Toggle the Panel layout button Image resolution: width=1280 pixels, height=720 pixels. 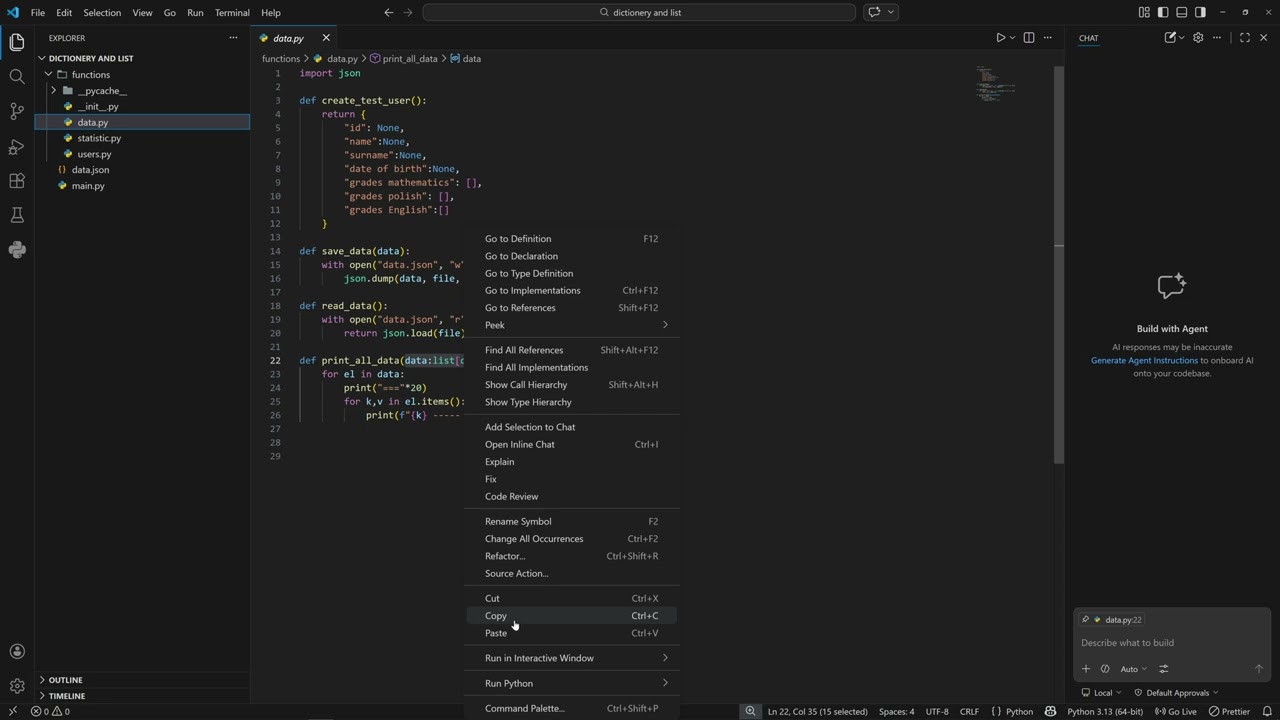click(1182, 12)
